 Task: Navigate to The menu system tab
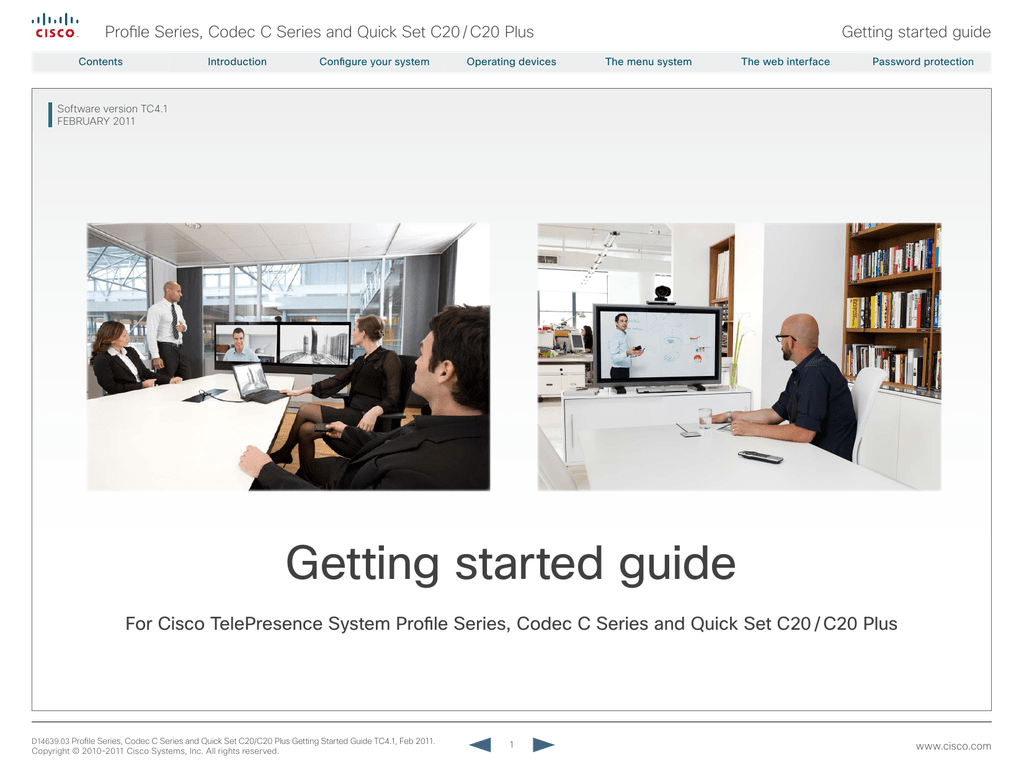click(x=648, y=62)
